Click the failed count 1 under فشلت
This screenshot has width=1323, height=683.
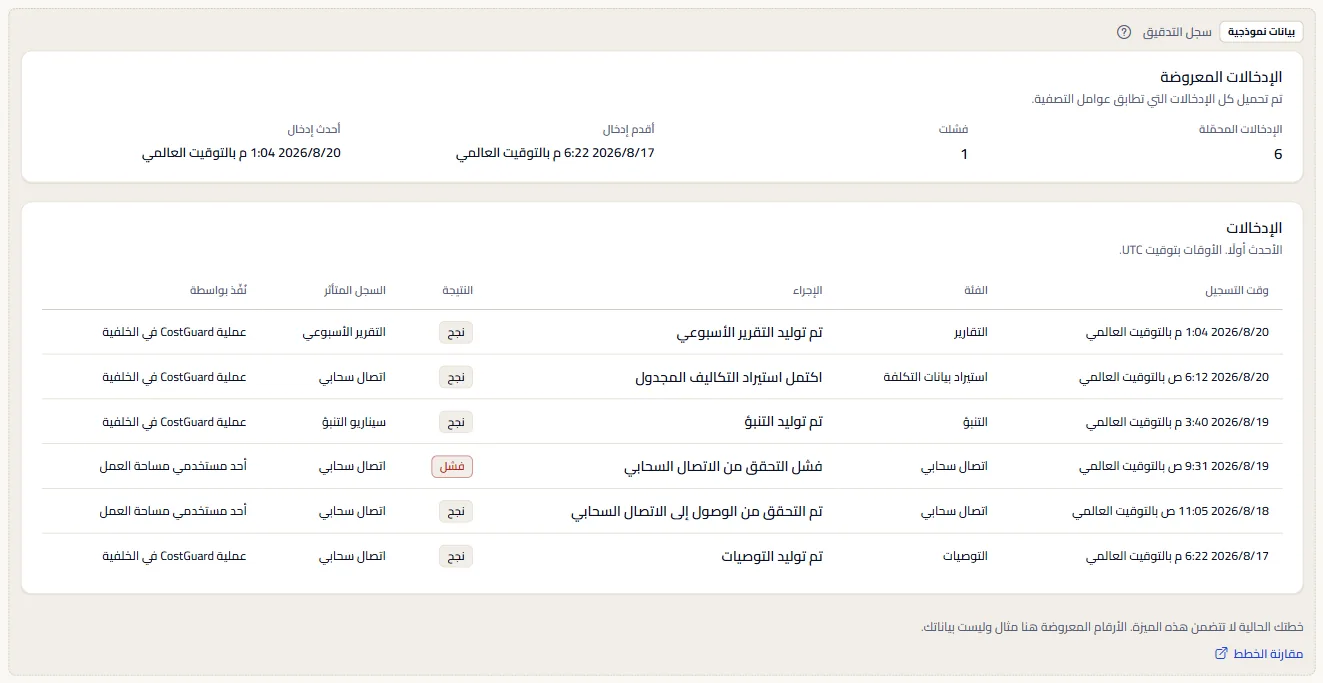(964, 154)
